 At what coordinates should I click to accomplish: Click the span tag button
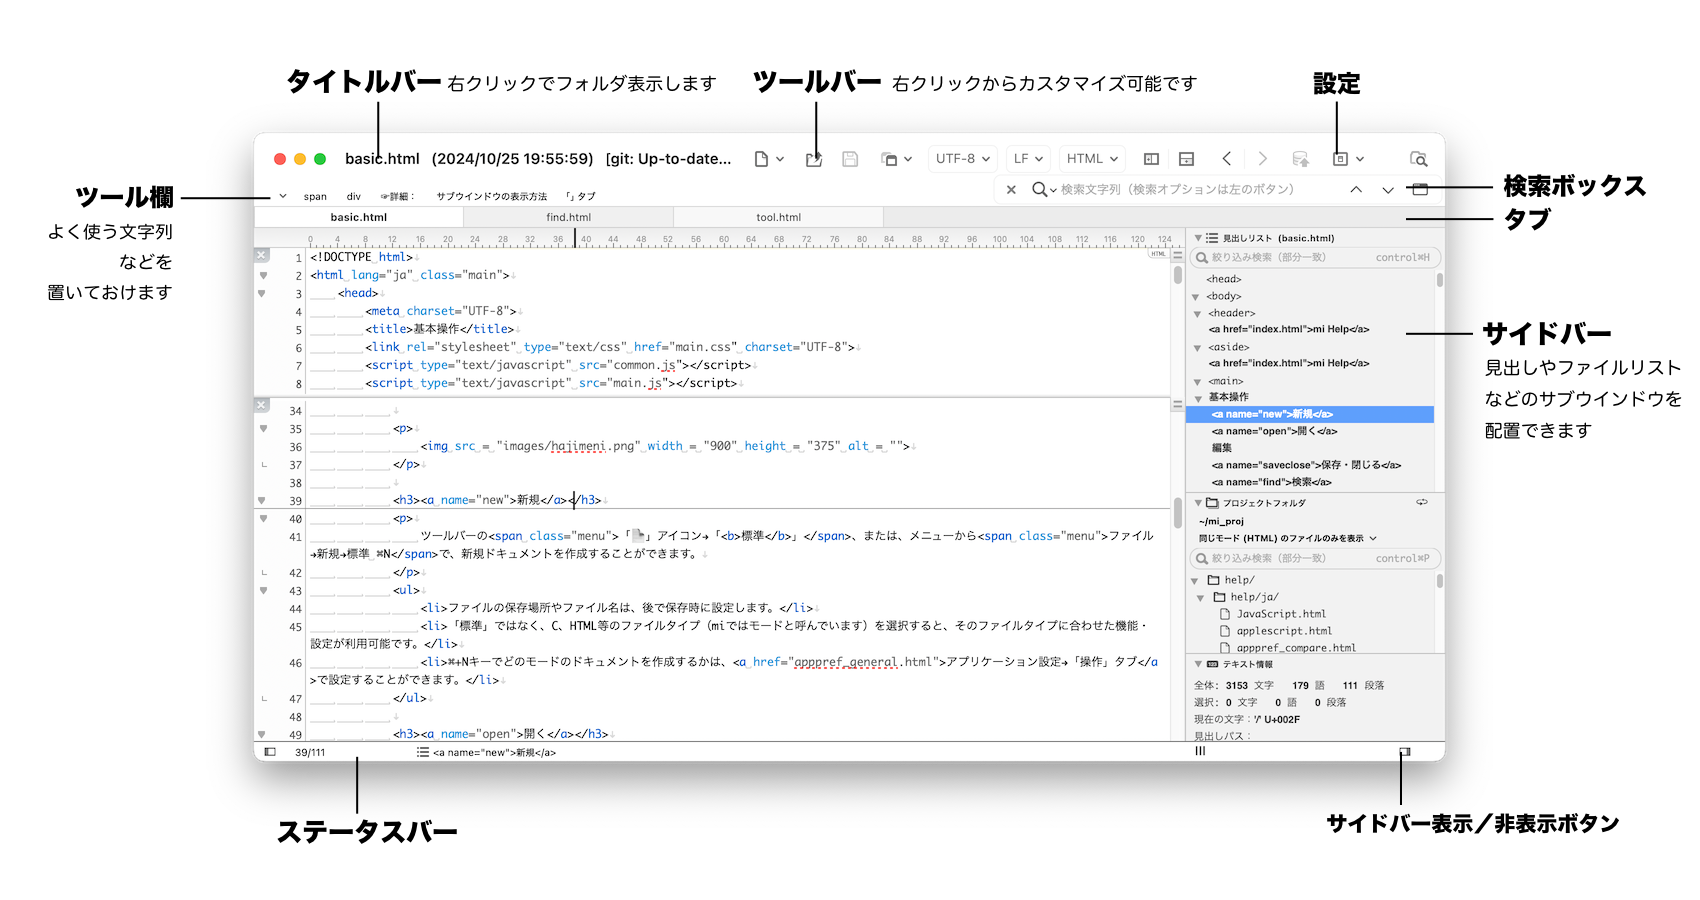pos(315,196)
